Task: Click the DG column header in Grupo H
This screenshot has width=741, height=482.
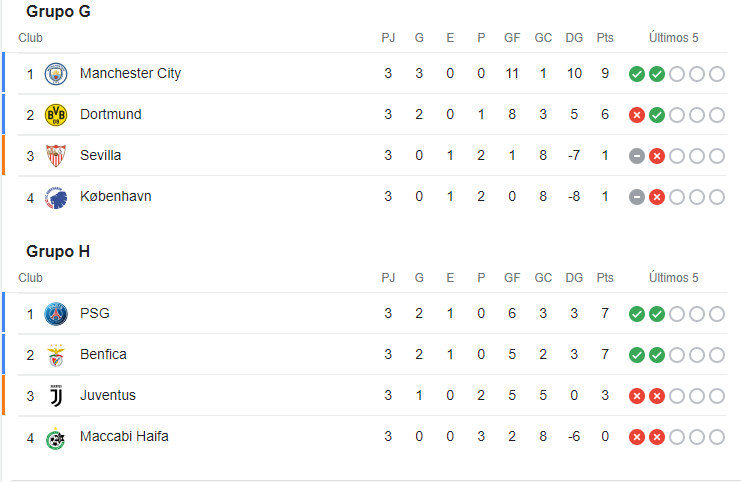Action: coord(574,278)
